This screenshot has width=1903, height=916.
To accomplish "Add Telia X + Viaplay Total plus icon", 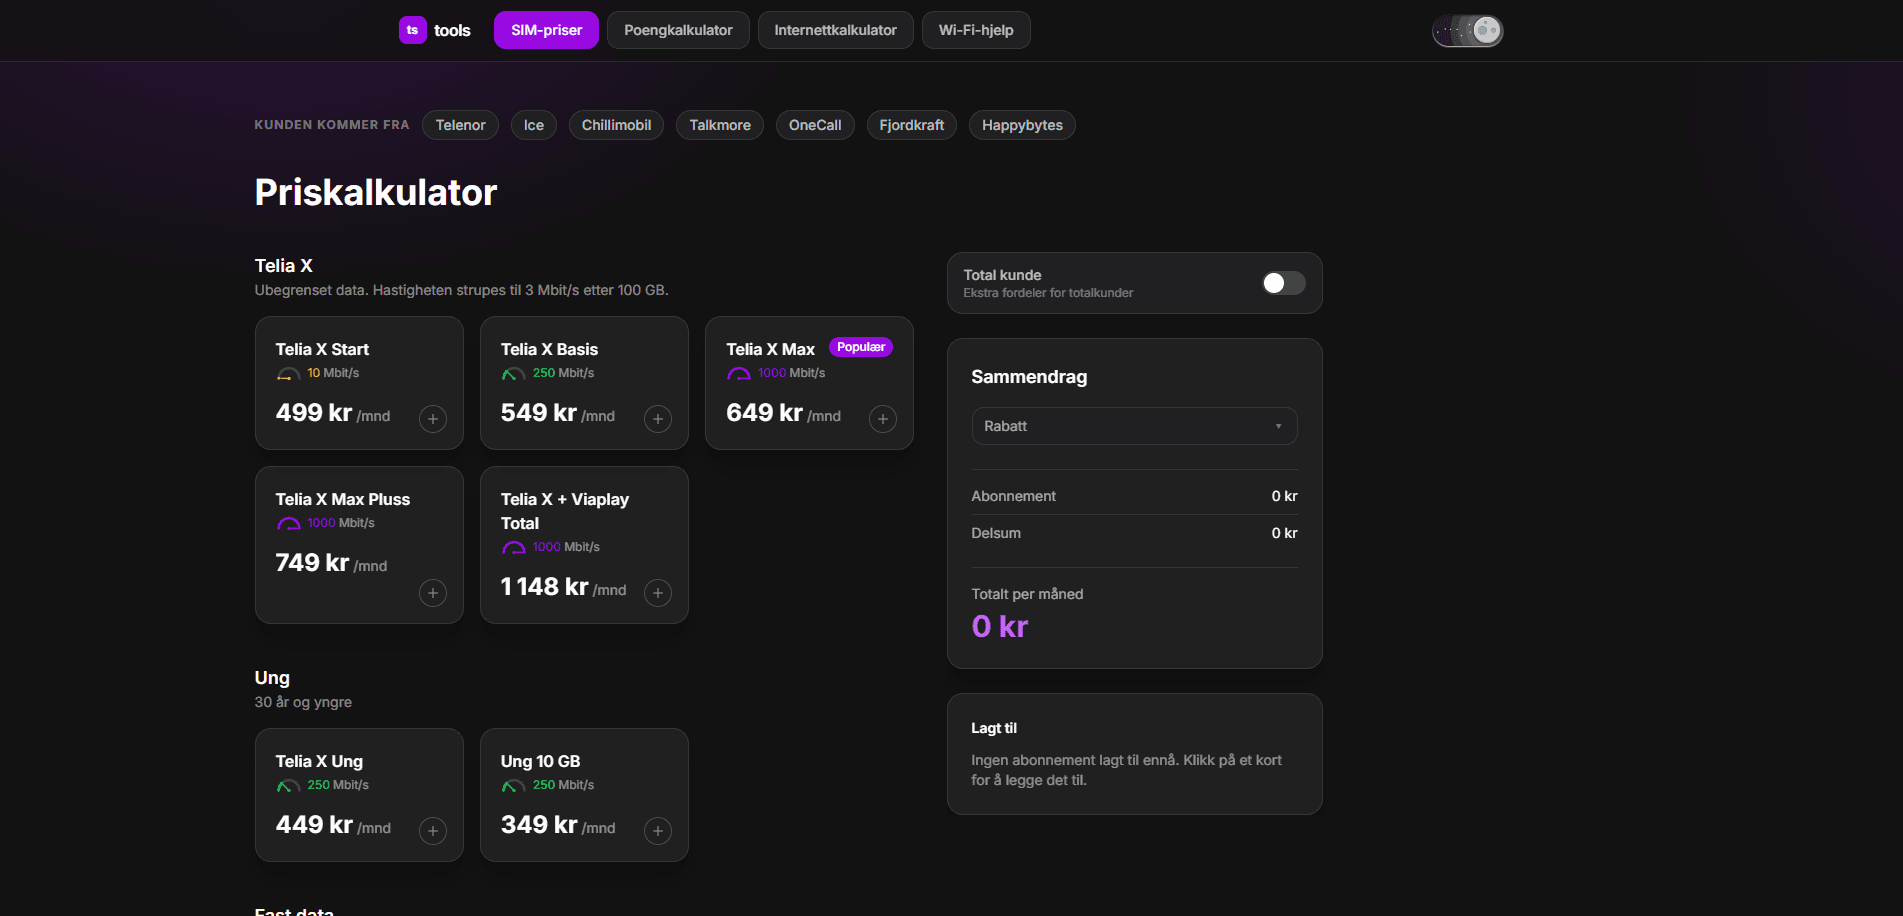I will 658,593.
